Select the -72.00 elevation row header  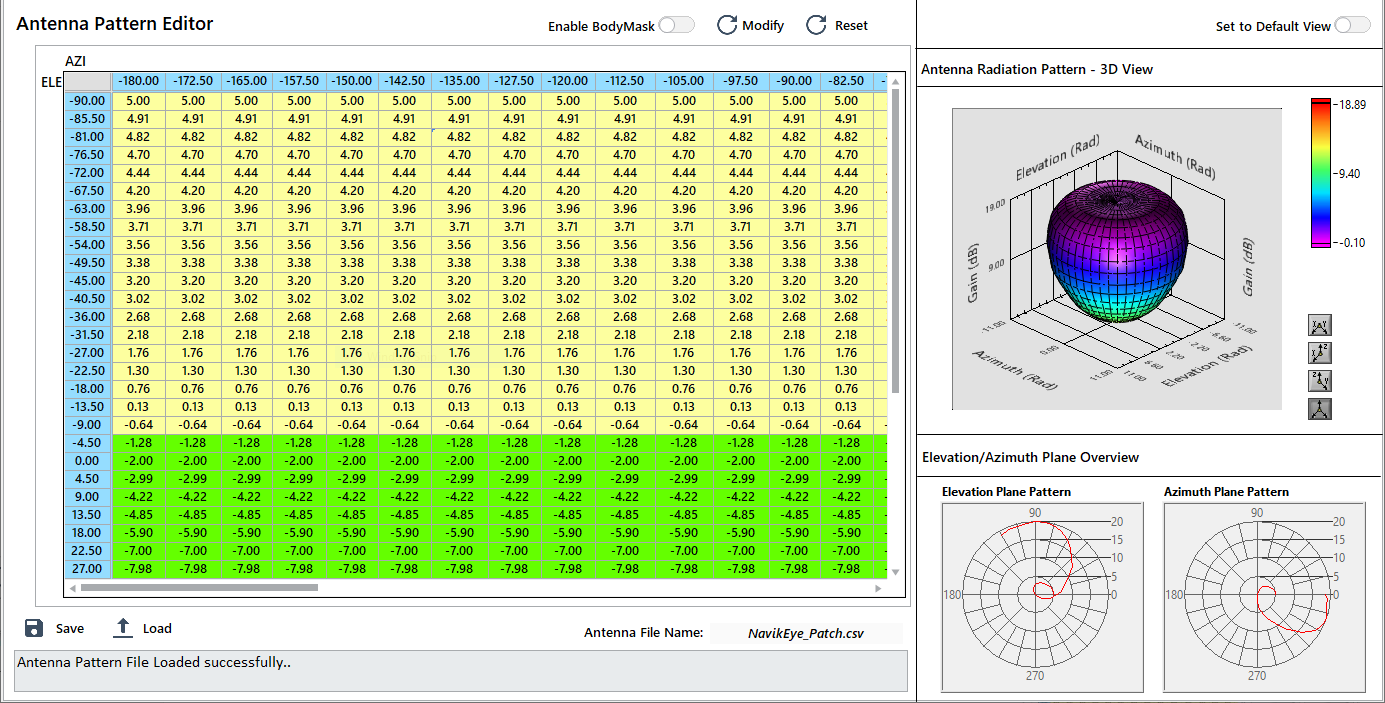[88, 172]
